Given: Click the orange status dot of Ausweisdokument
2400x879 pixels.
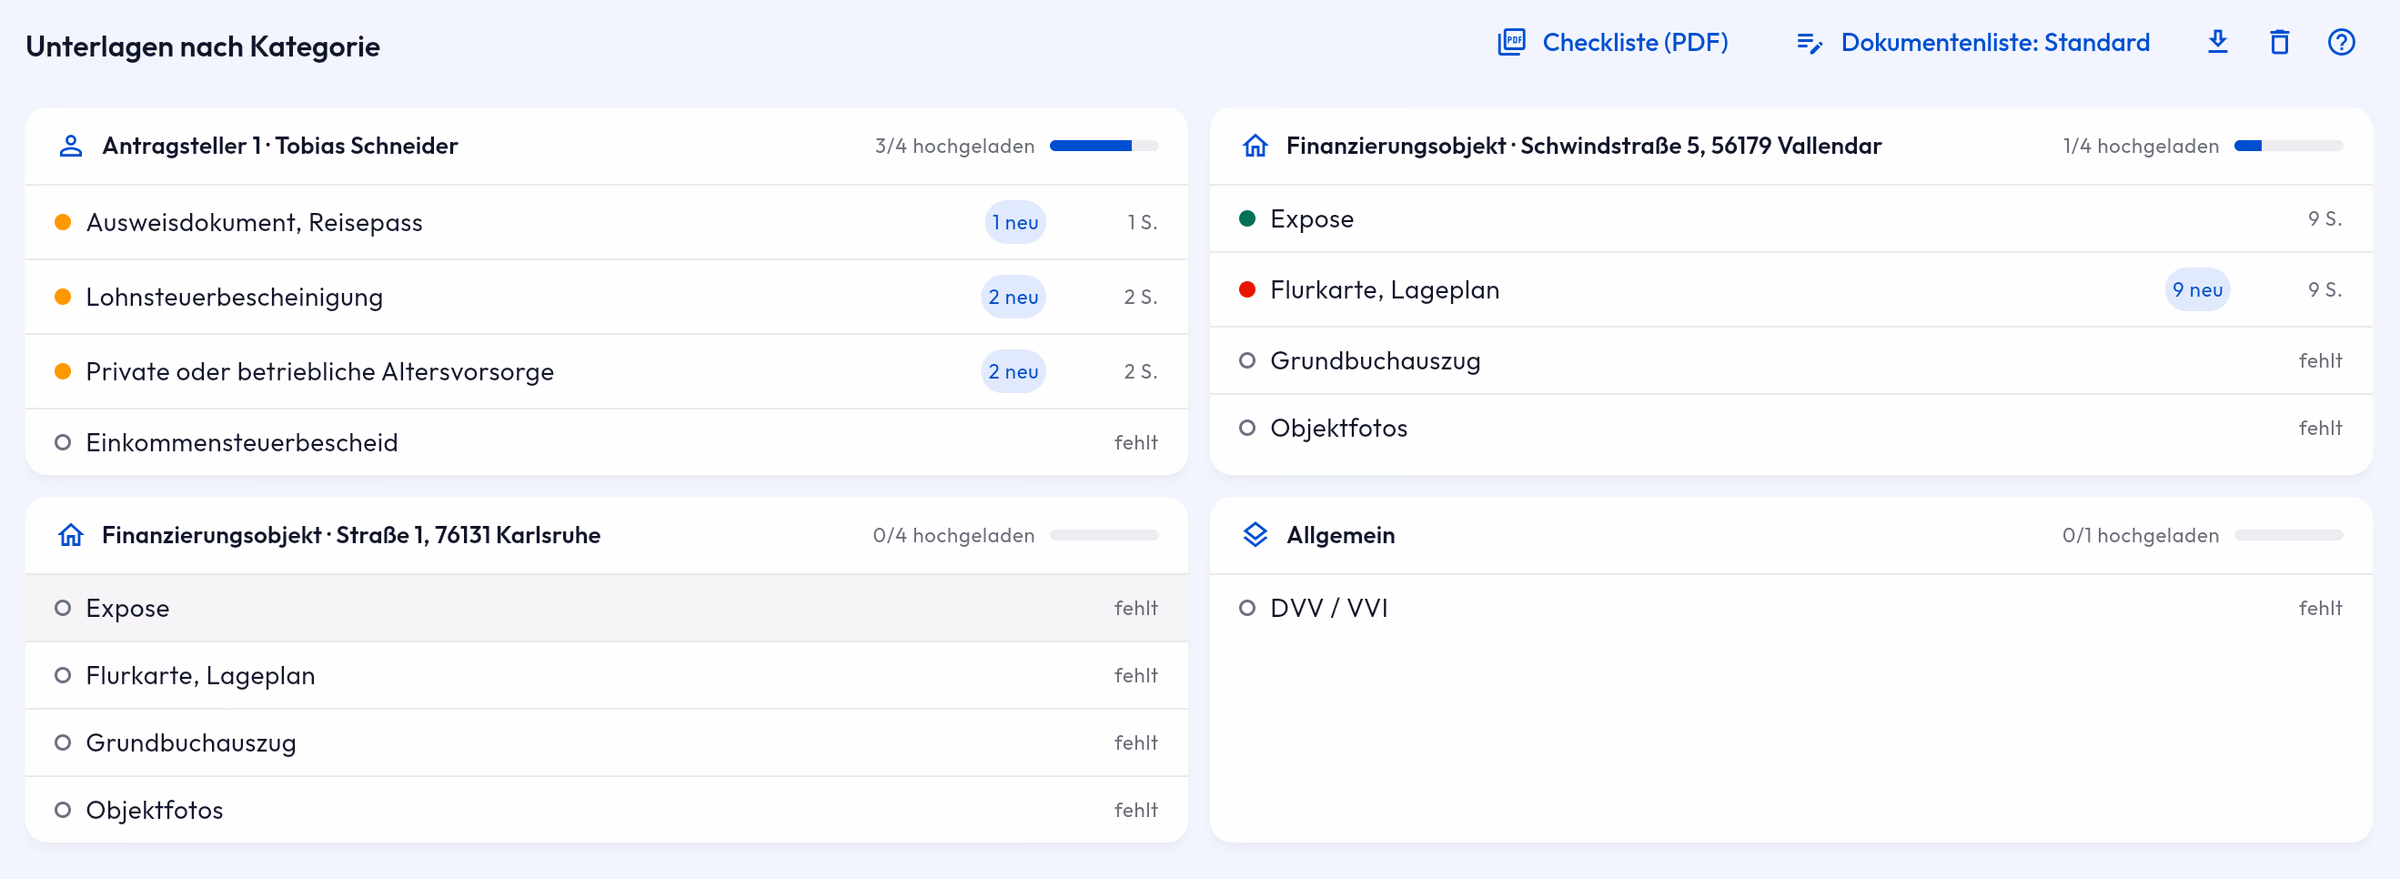Looking at the screenshot, I should point(63,222).
